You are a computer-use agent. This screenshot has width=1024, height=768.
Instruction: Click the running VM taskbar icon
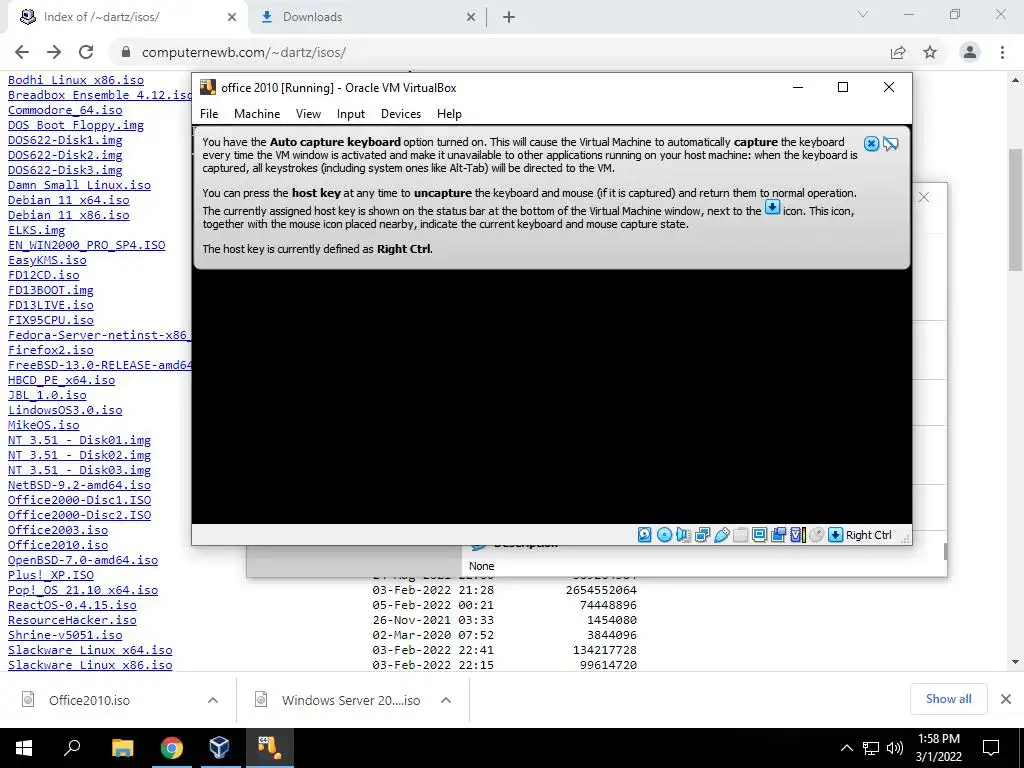pos(268,748)
